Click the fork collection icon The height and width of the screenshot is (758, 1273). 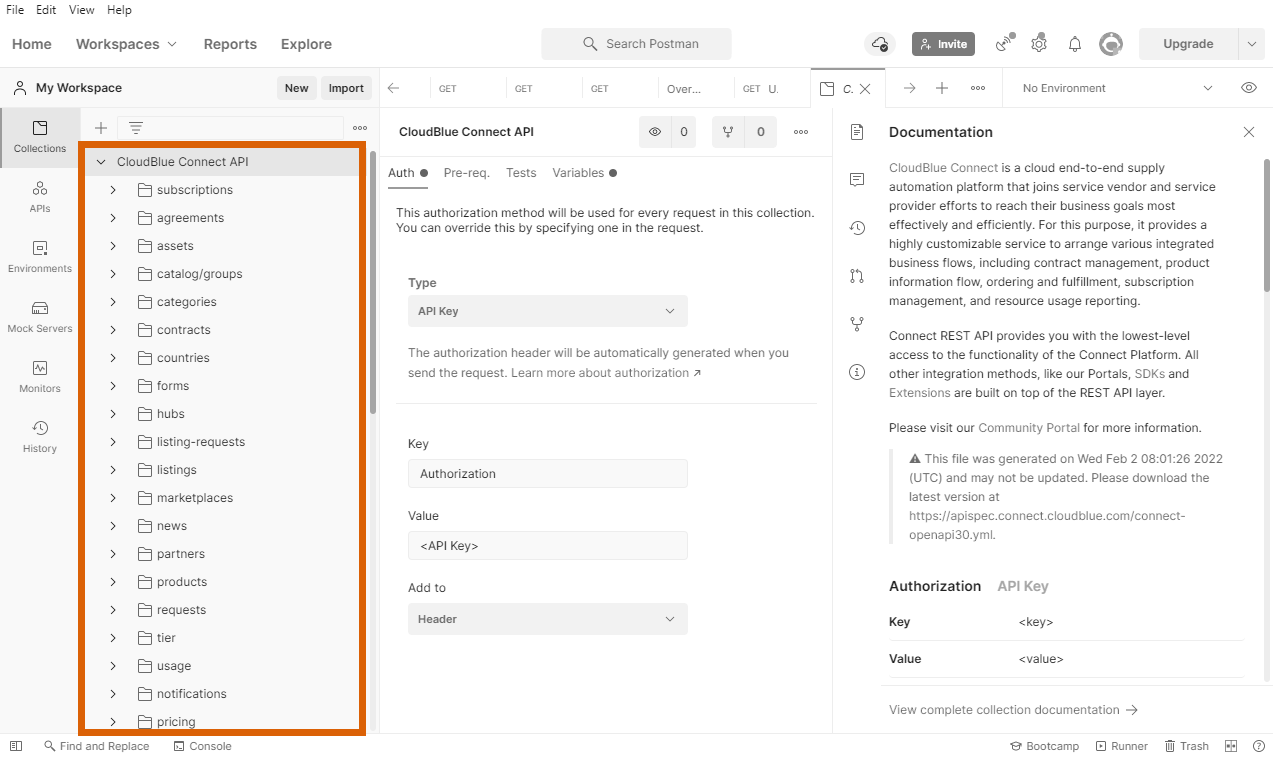[728, 132]
